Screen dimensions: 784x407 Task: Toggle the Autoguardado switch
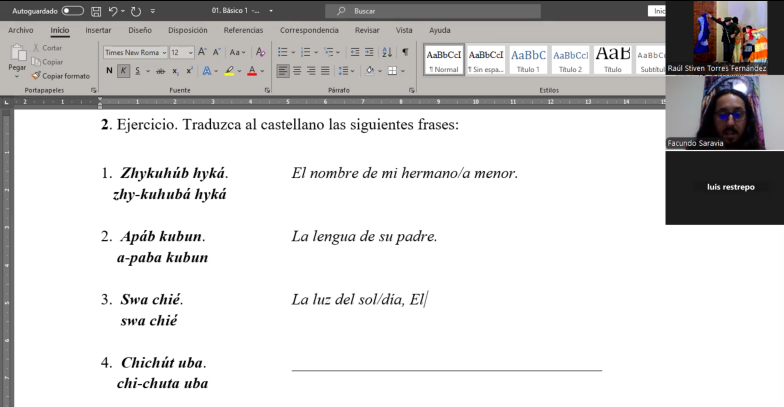tap(72, 10)
